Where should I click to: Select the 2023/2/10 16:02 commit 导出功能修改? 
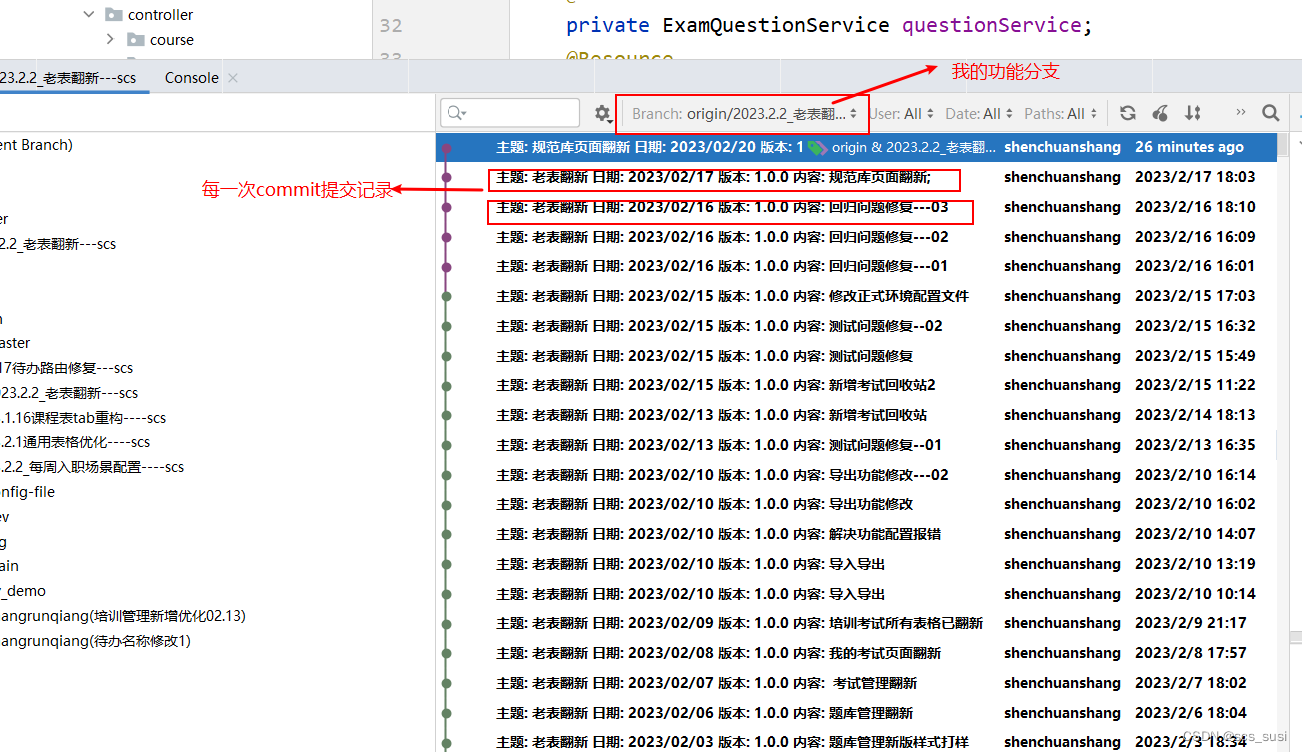[856, 504]
